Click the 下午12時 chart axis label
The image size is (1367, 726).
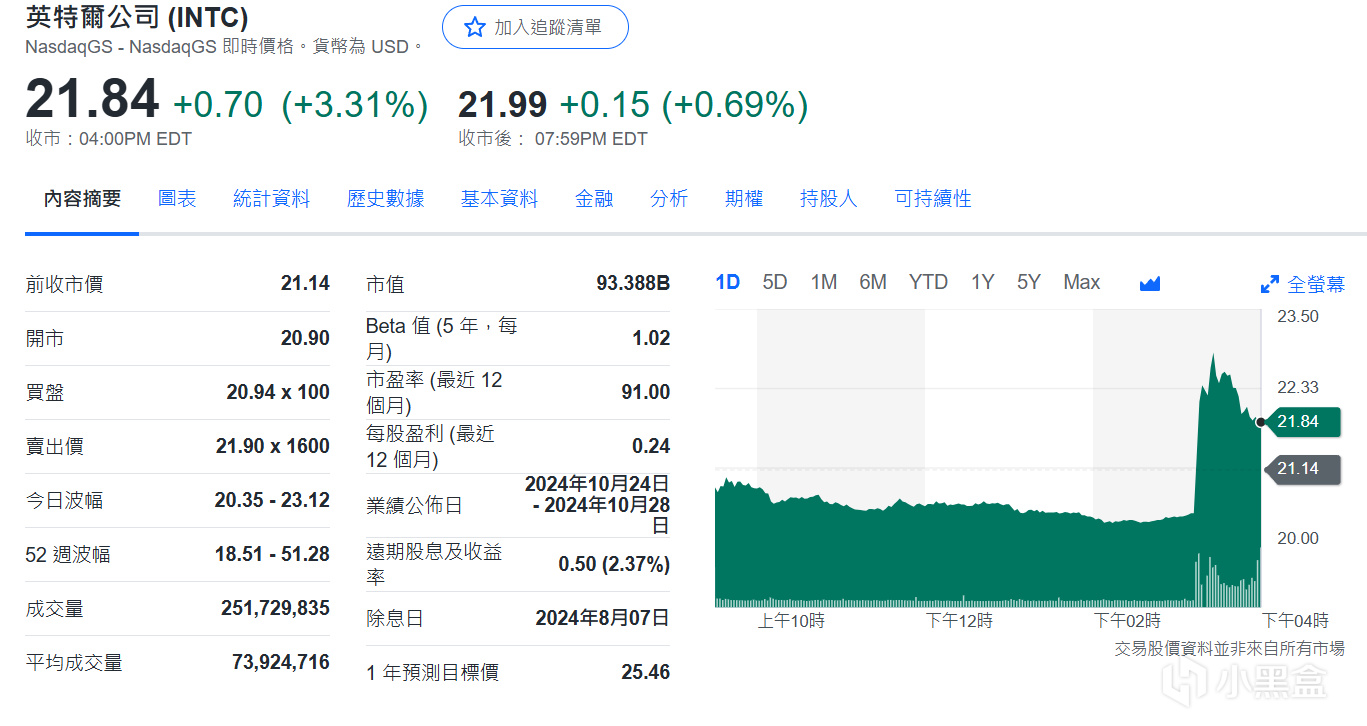point(959,621)
